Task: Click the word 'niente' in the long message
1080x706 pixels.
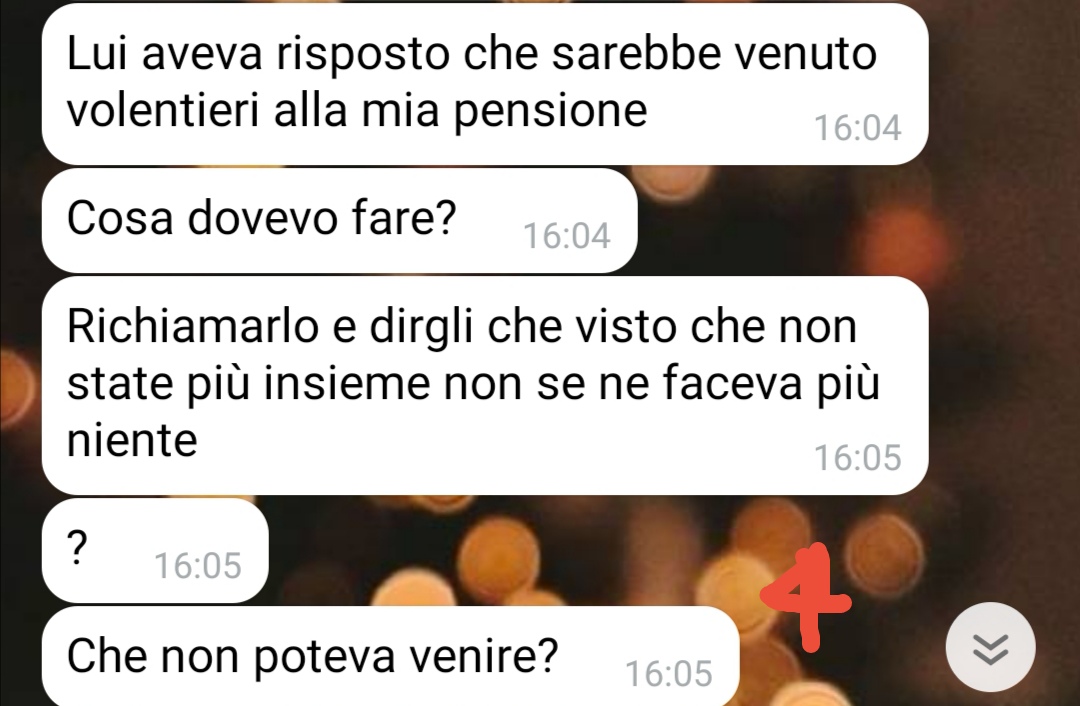Action: pyautogui.click(x=132, y=440)
